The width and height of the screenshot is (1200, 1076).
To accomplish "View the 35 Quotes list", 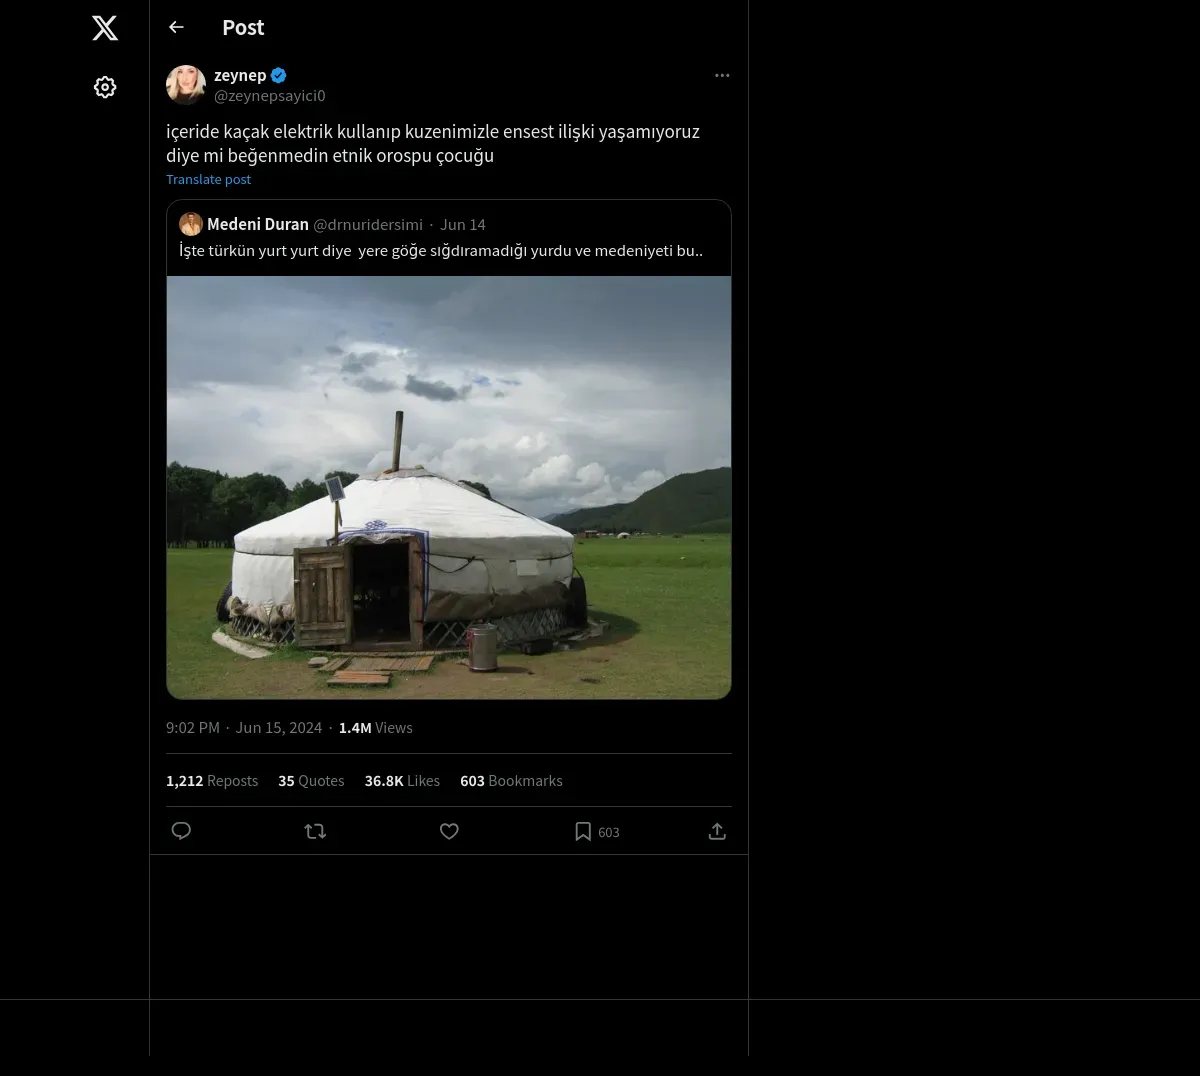I will click(311, 781).
